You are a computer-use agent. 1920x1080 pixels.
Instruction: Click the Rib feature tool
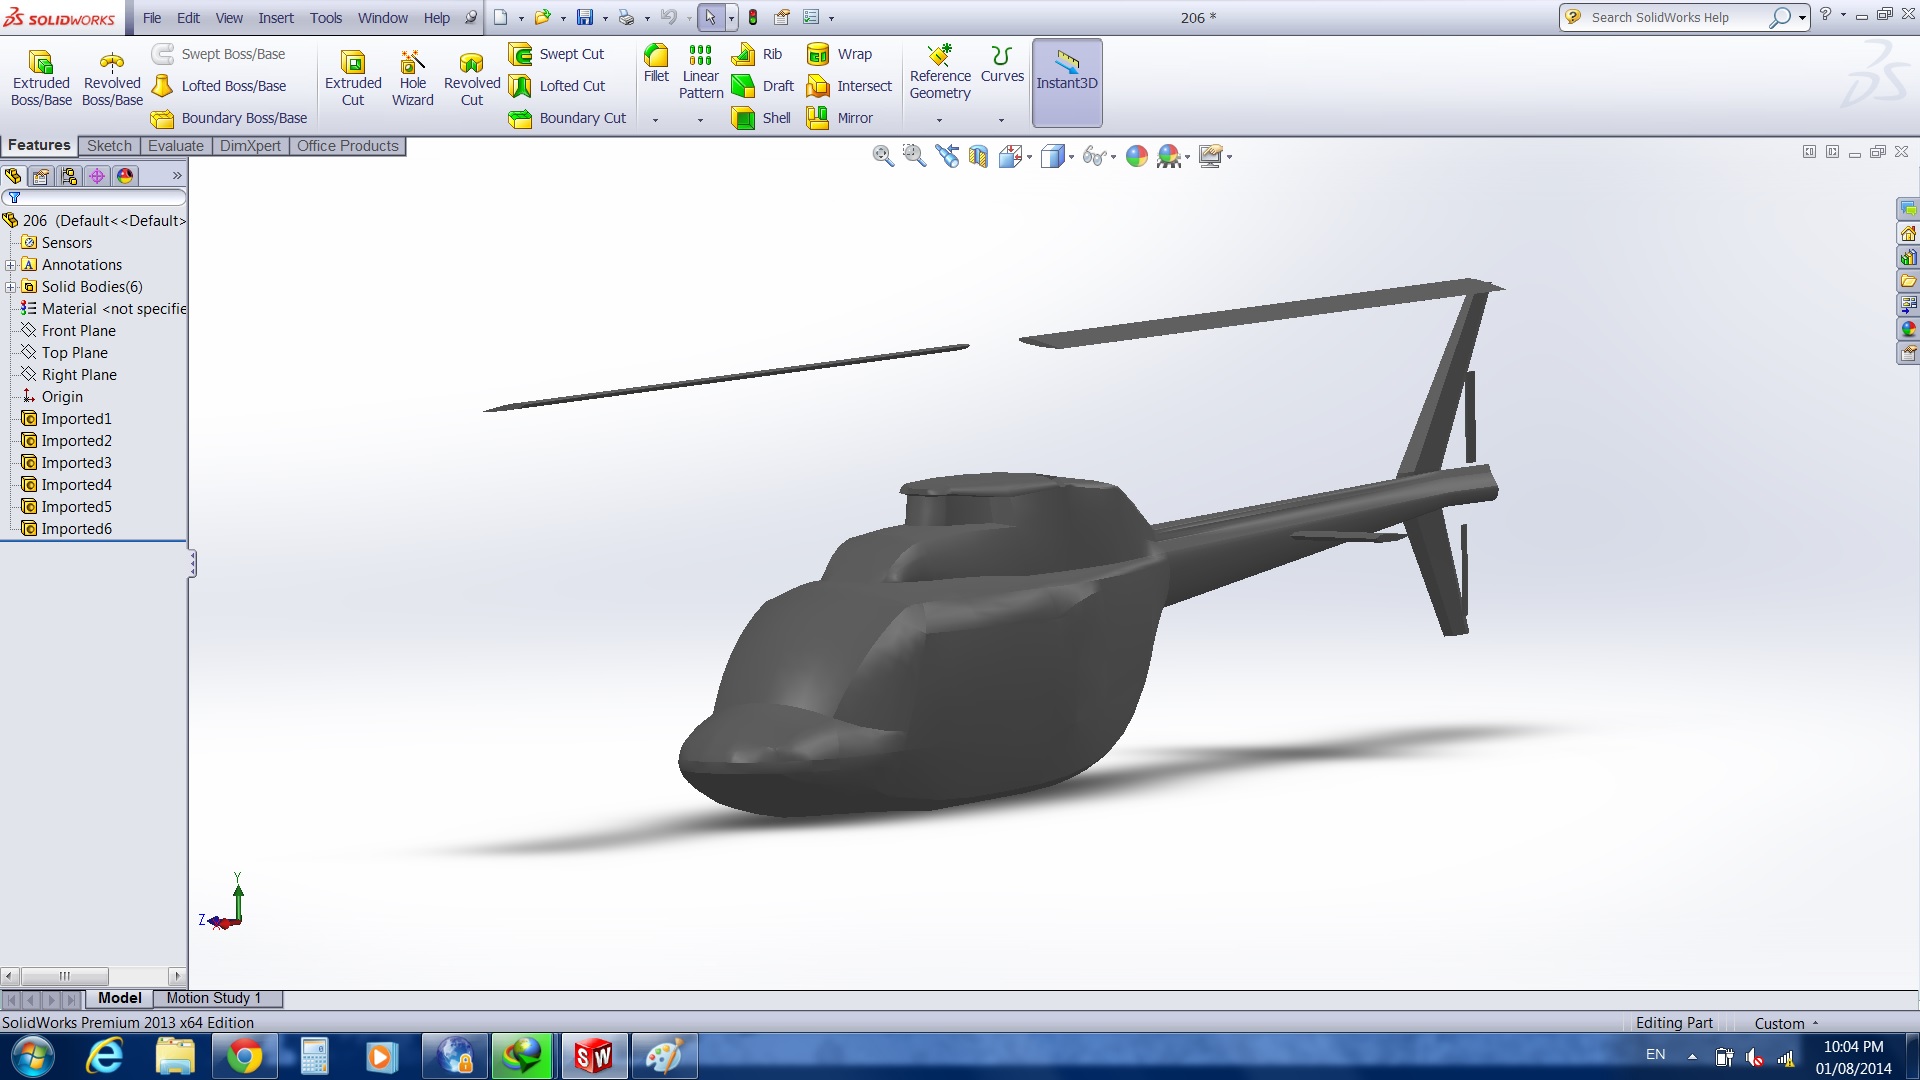coord(758,54)
